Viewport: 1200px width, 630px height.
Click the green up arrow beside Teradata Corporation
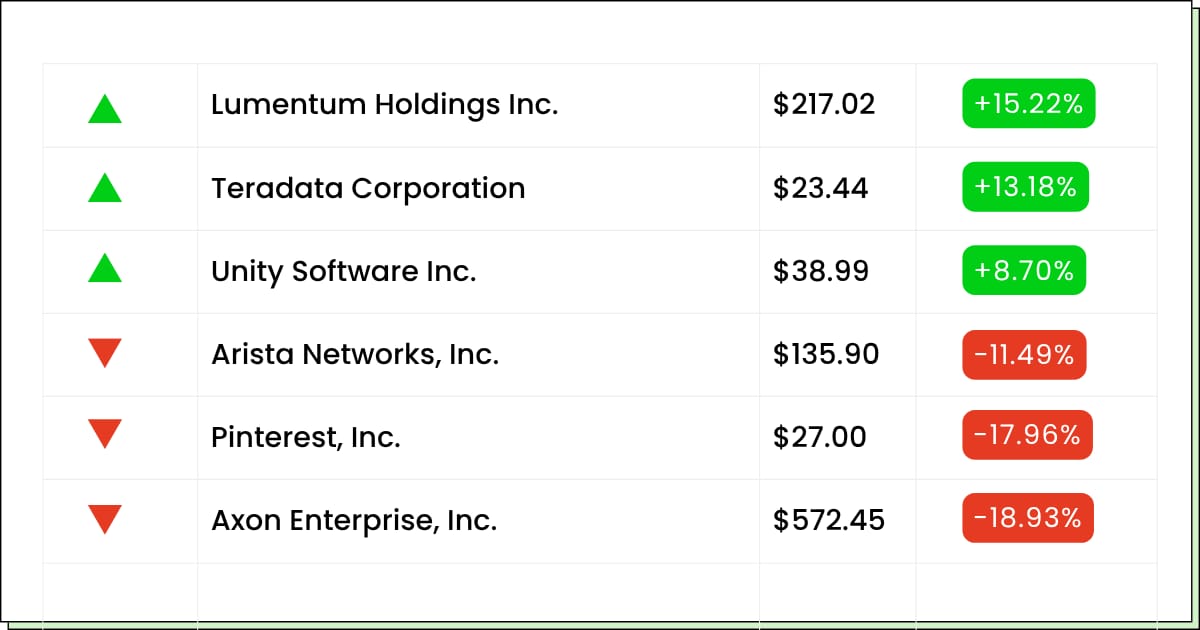[105, 187]
